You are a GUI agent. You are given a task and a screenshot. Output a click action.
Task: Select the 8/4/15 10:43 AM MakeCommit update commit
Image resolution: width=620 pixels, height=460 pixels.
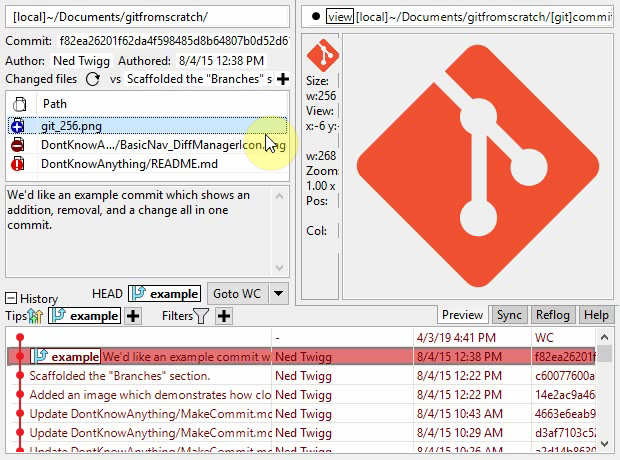pyautogui.click(x=301, y=413)
